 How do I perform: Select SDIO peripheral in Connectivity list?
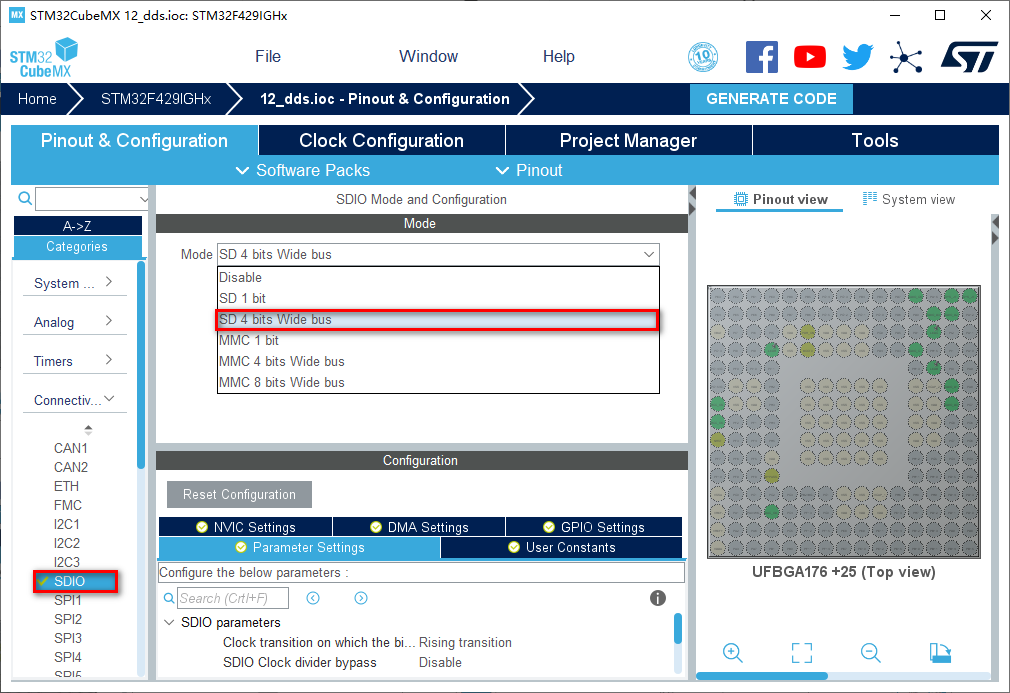[x=69, y=581]
